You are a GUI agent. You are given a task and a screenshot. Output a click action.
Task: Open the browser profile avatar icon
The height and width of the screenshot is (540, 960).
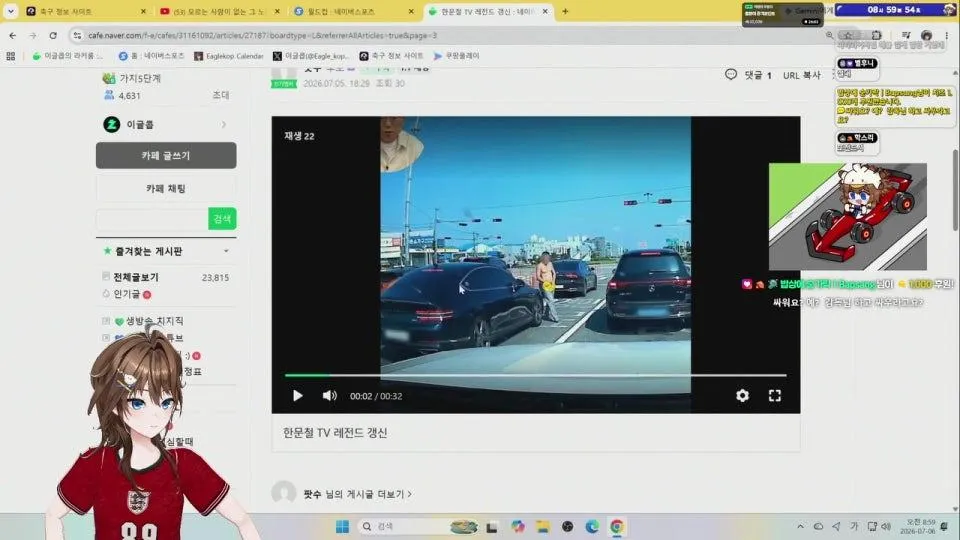pyautogui.click(x=926, y=36)
